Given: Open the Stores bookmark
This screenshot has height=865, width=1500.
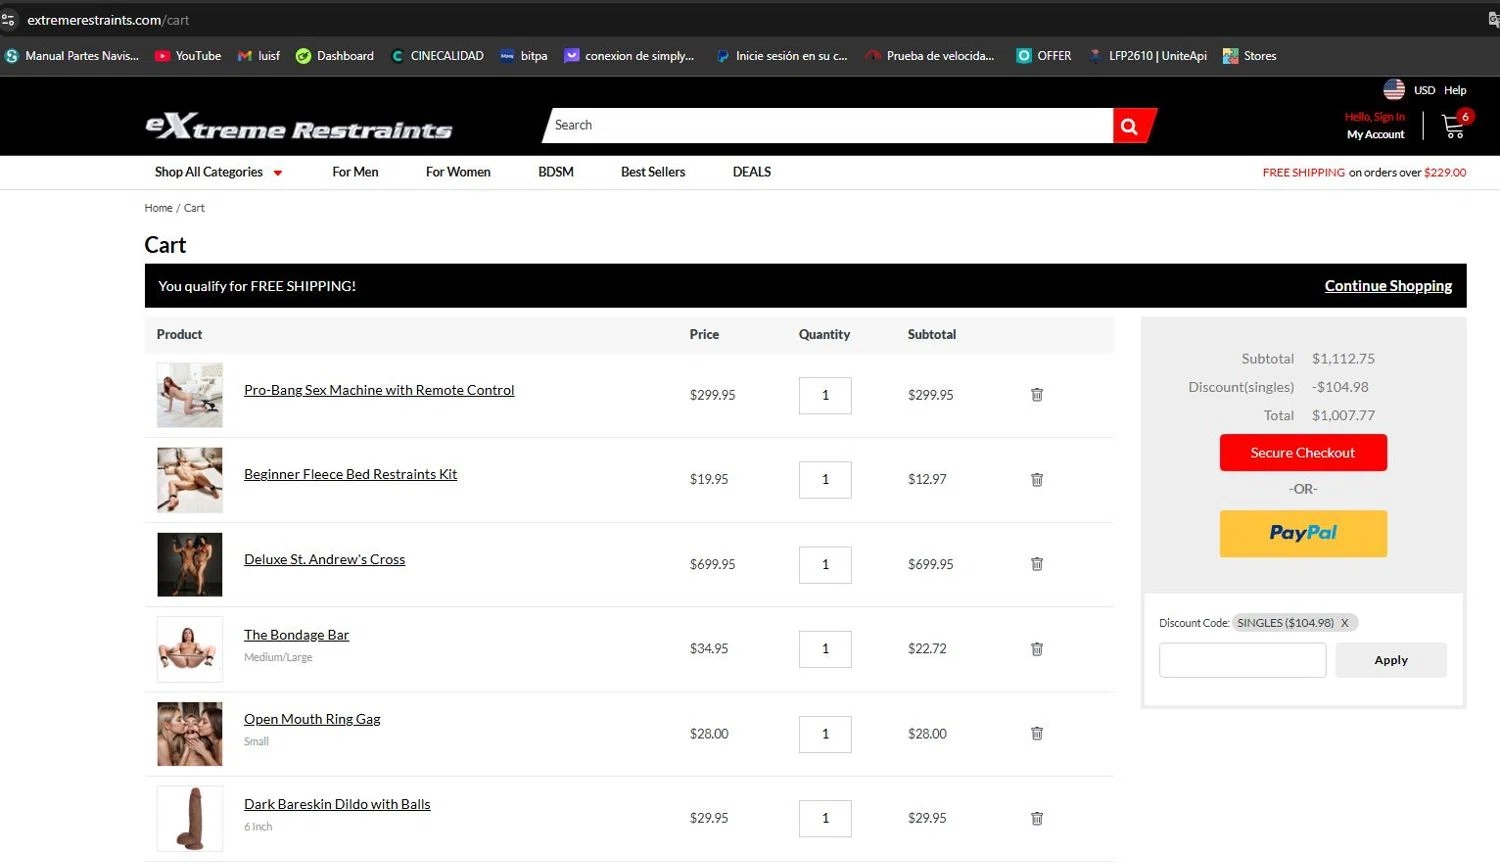Looking at the screenshot, I should click(1250, 56).
